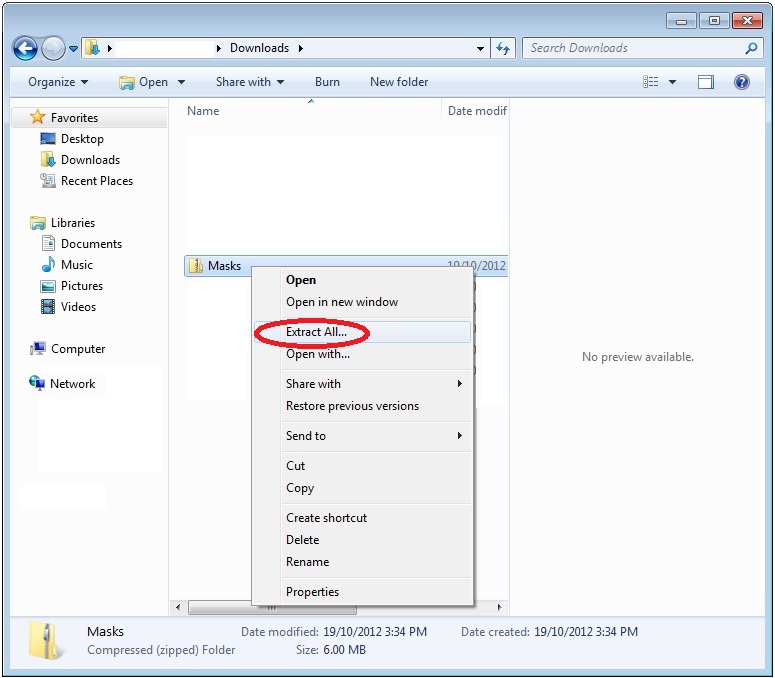This screenshot has width=775, height=678.
Task: Open the recent pages dropdown arrow
Action: pos(73,48)
